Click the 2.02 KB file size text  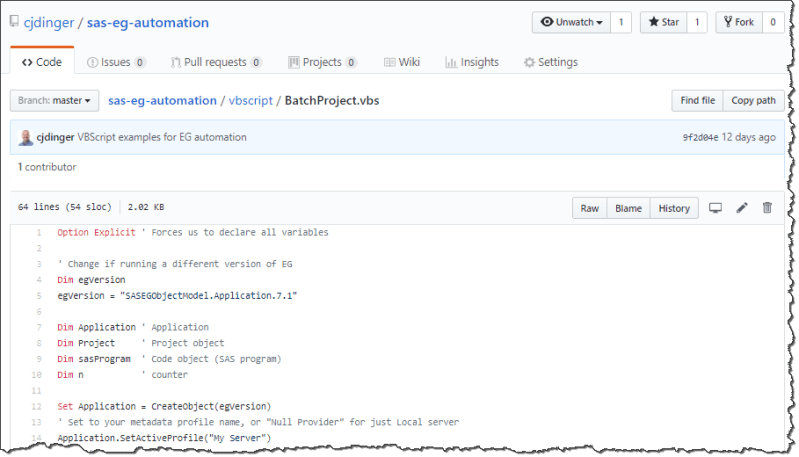(x=146, y=207)
